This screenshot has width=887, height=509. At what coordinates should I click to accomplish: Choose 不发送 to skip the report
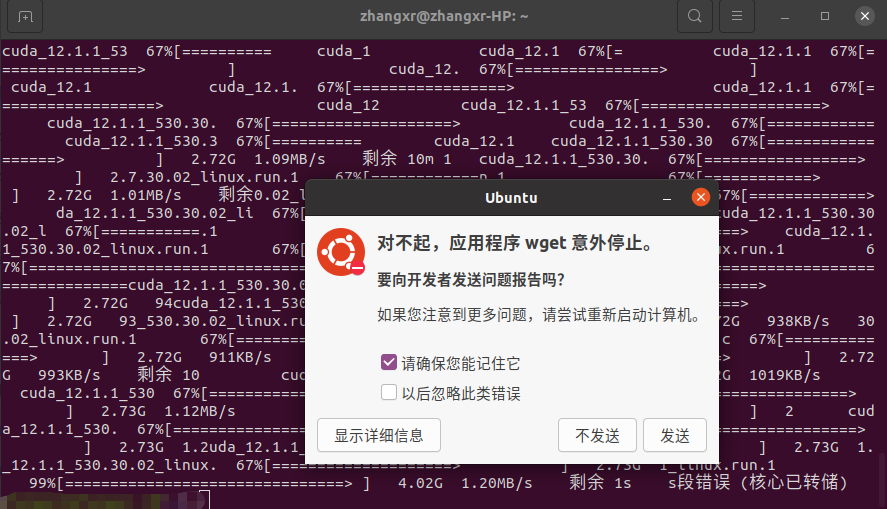click(597, 435)
